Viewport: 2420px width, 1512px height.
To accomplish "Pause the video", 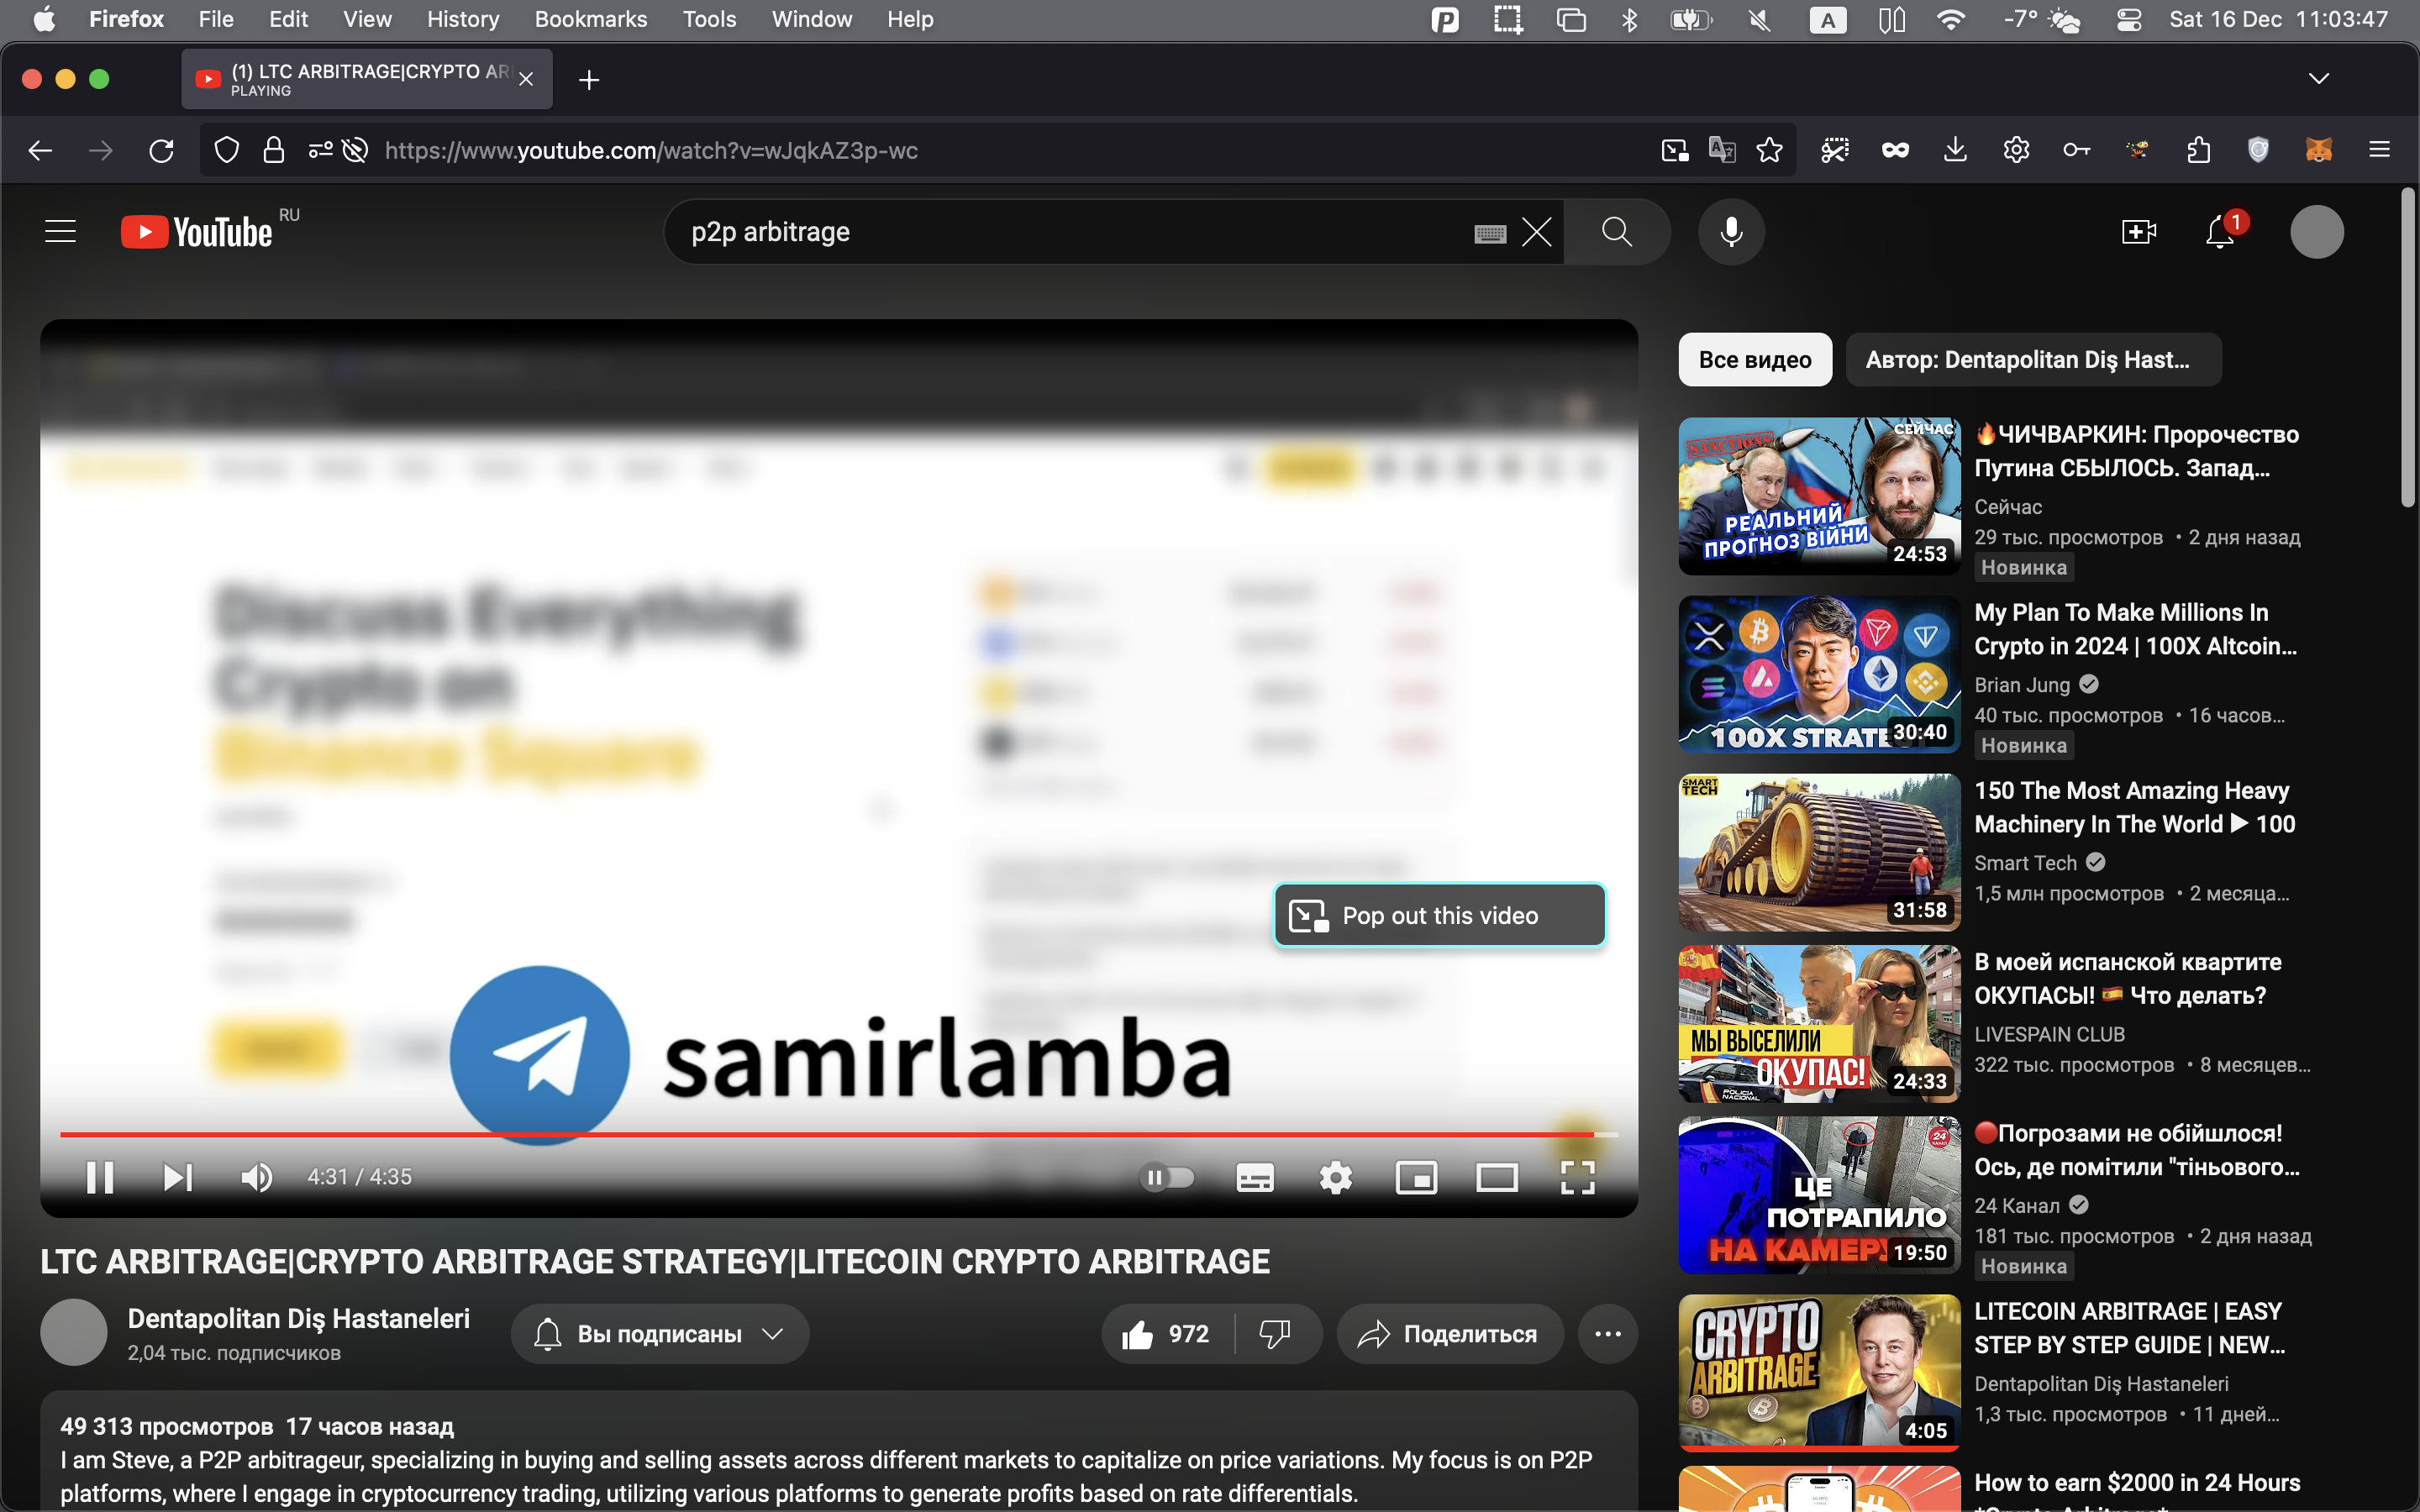I will coord(100,1177).
